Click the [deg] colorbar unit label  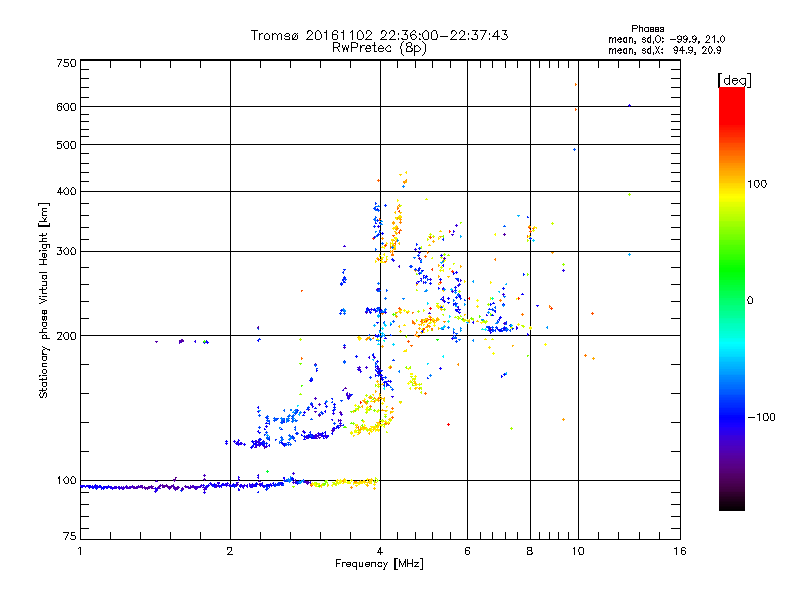pyautogui.click(x=734, y=79)
